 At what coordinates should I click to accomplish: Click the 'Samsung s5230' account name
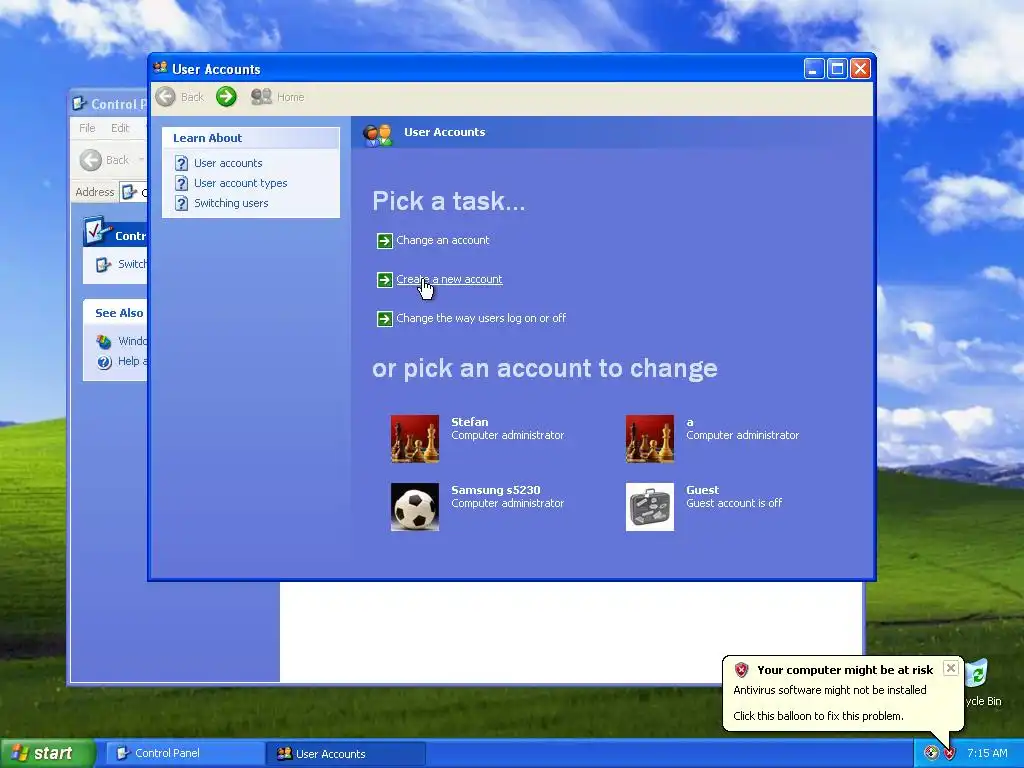point(496,490)
